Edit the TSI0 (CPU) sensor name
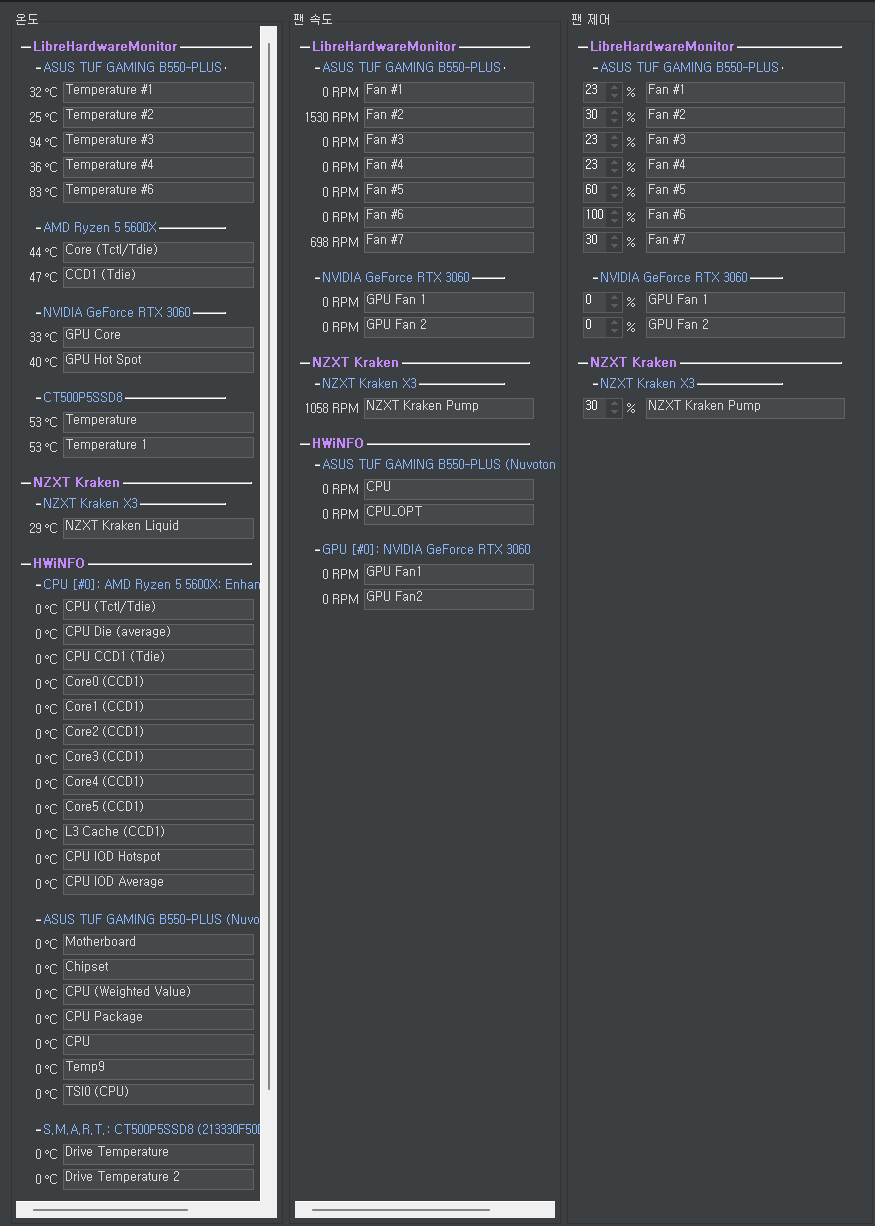The width and height of the screenshot is (875, 1226). tap(158, 1094)
